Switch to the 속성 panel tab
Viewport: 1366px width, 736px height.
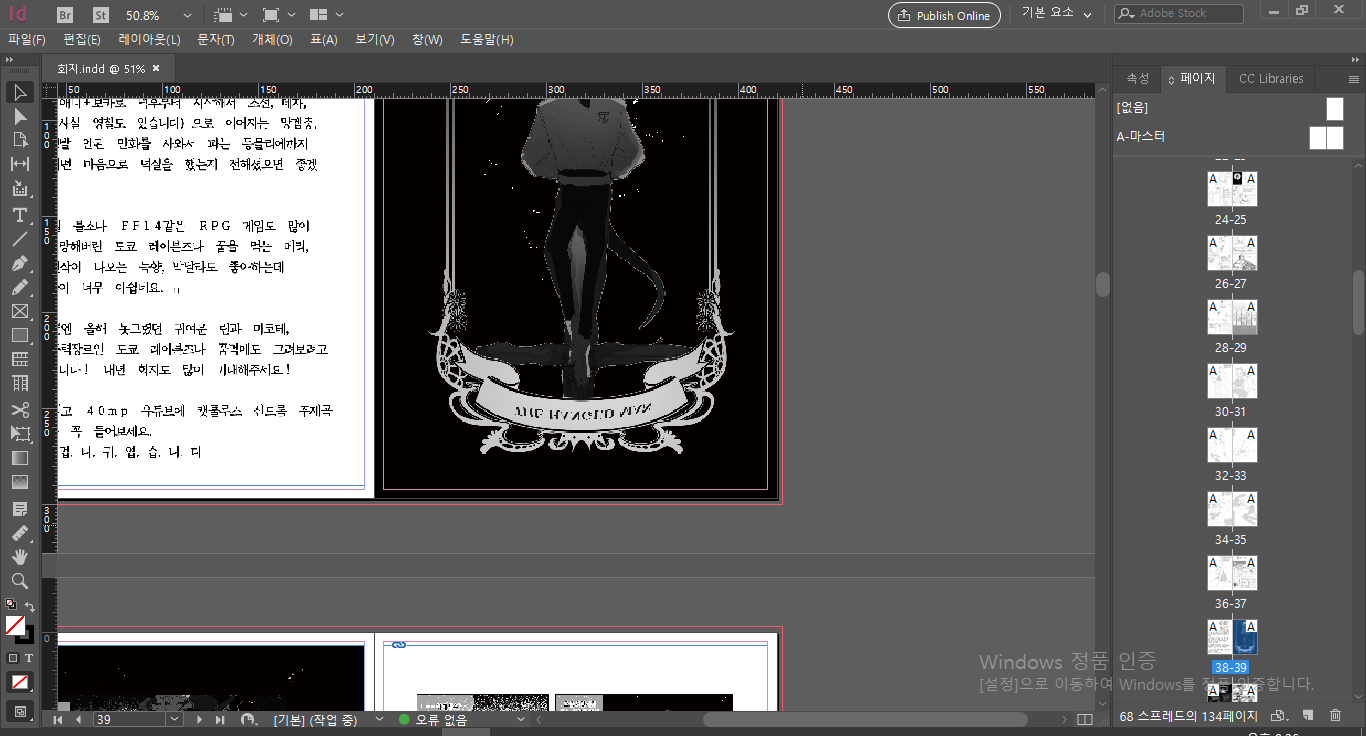[1138, 79]
